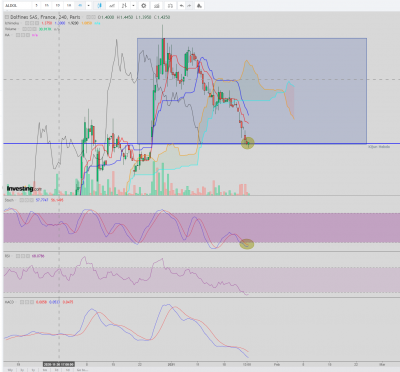The width and height of the screenshot is (400, 372).
Task: Remove the MACD indicator
Action: [x=32, y=302]
